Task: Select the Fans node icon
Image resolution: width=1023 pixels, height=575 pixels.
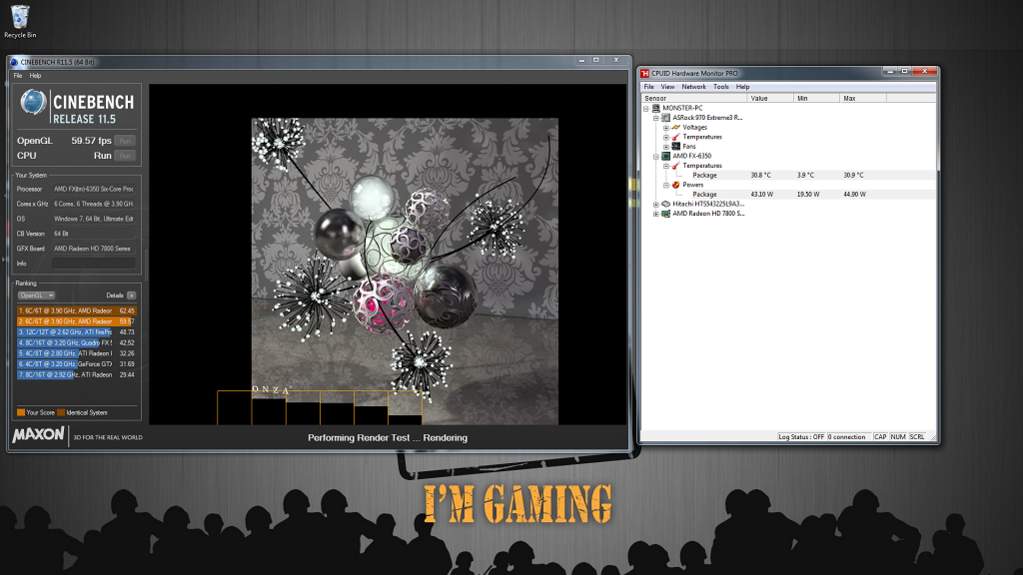Action: [x=676, y=146]
